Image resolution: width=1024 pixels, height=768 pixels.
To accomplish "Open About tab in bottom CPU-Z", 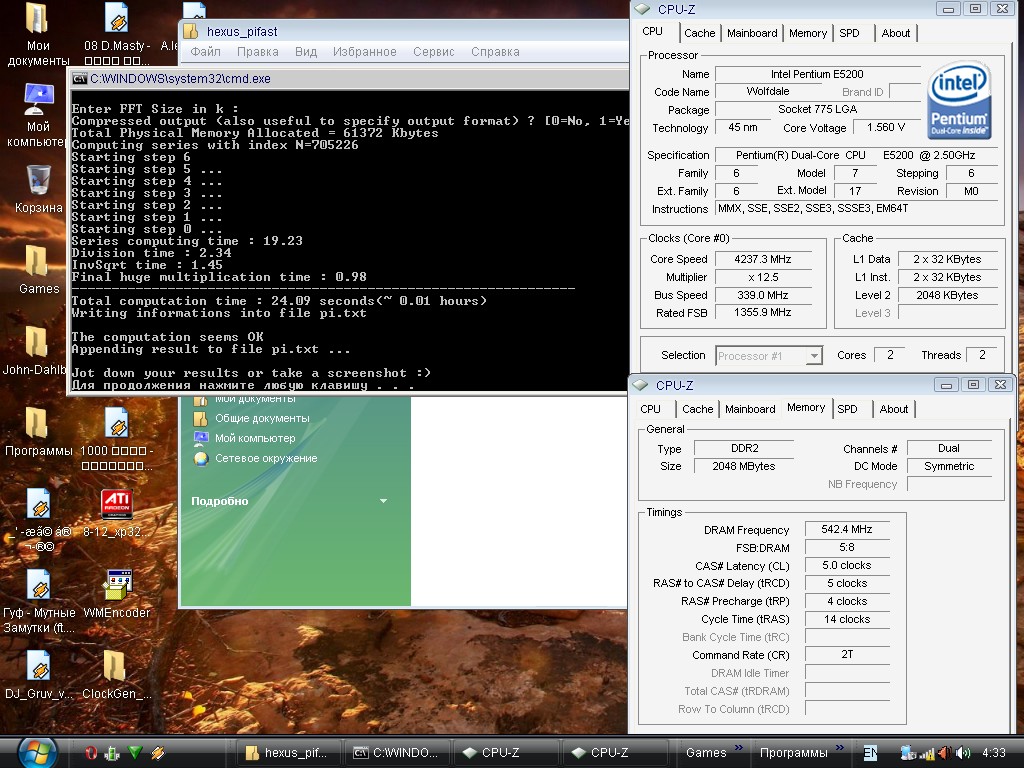I will click(893, 409).
